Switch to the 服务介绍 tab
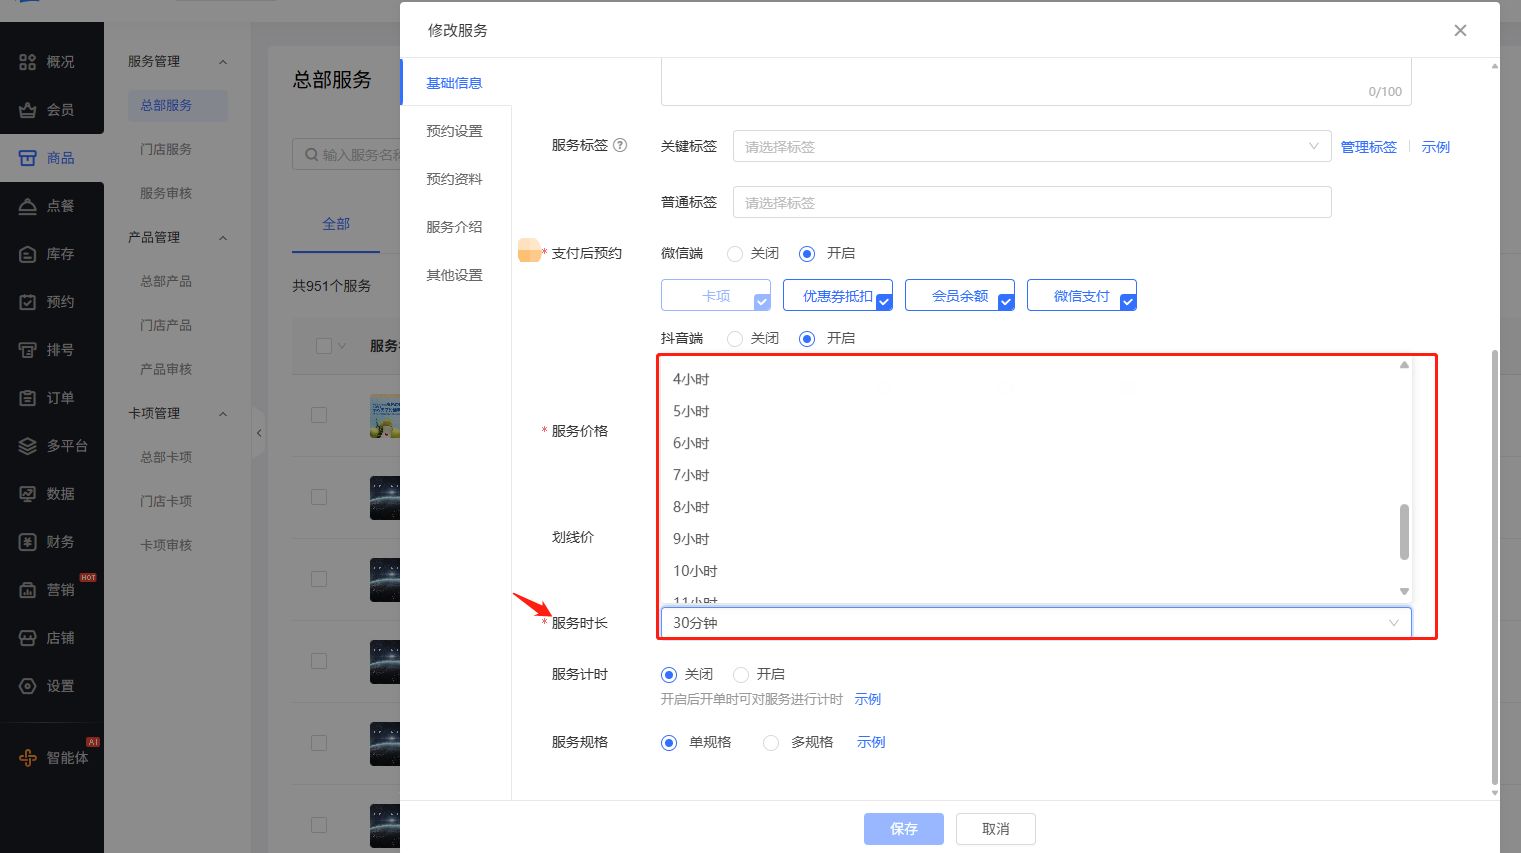This screenshot has width=1521, height=853. pos(454,227)
